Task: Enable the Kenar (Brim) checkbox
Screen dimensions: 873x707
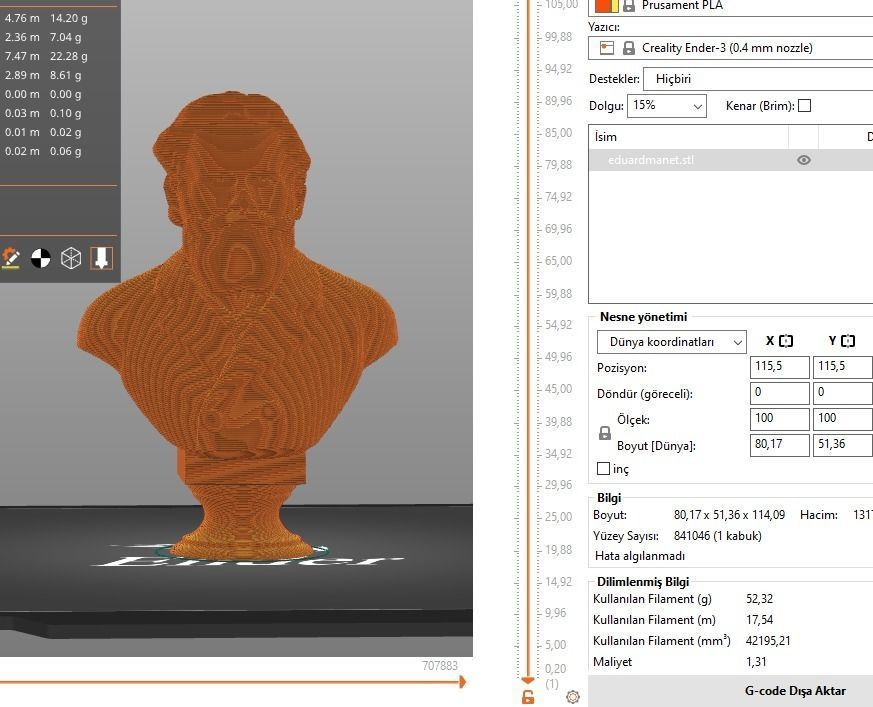Action: point(804,106)
